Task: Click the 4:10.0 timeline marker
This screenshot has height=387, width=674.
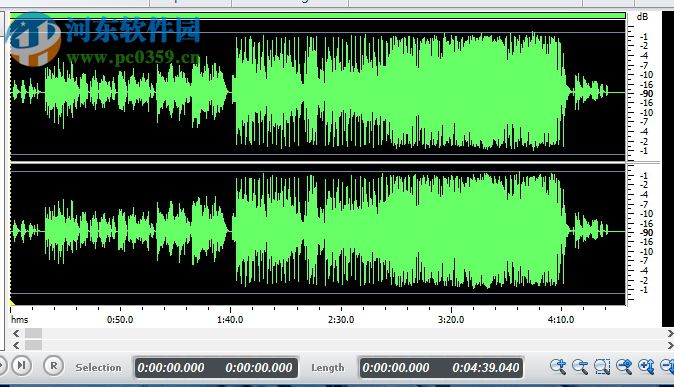Action: pos(561,319)
